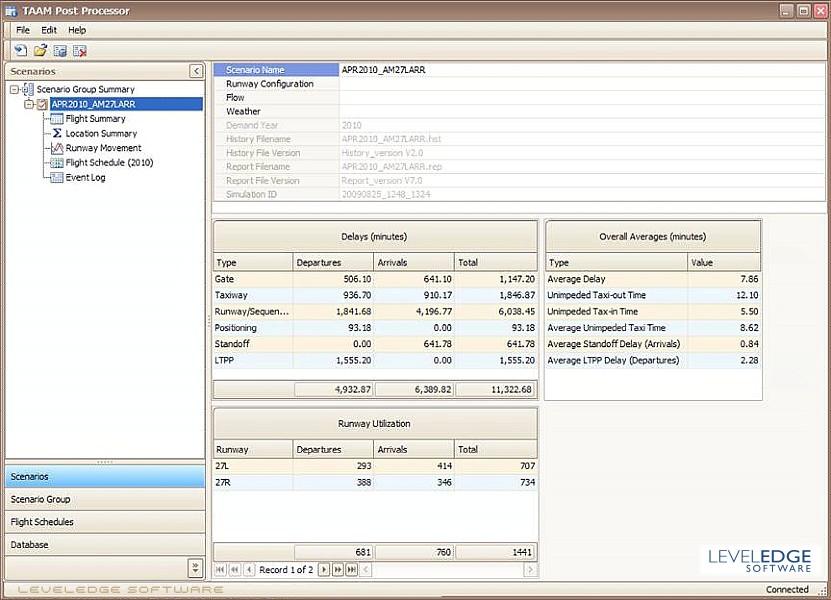The image size is (831, 600).
Task: Open the Event Log item
Action: (x=85, y=177)
